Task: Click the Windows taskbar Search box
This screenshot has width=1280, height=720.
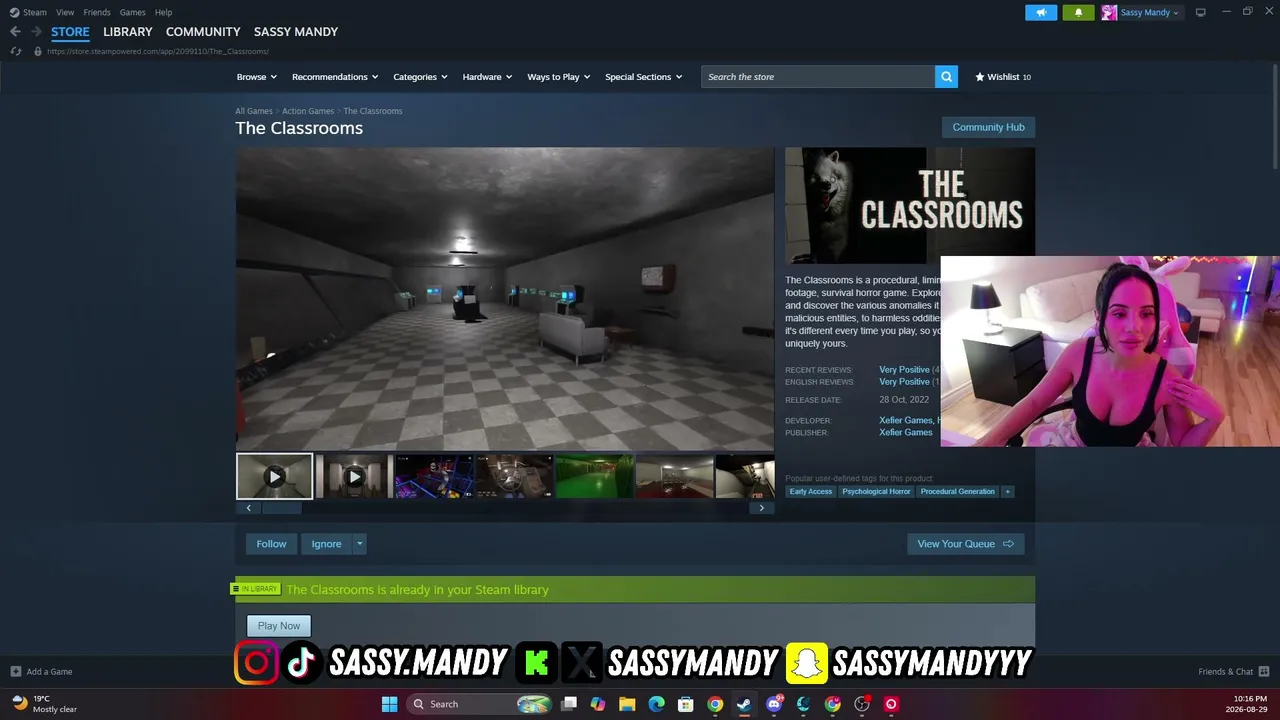Action: (479, 704)
